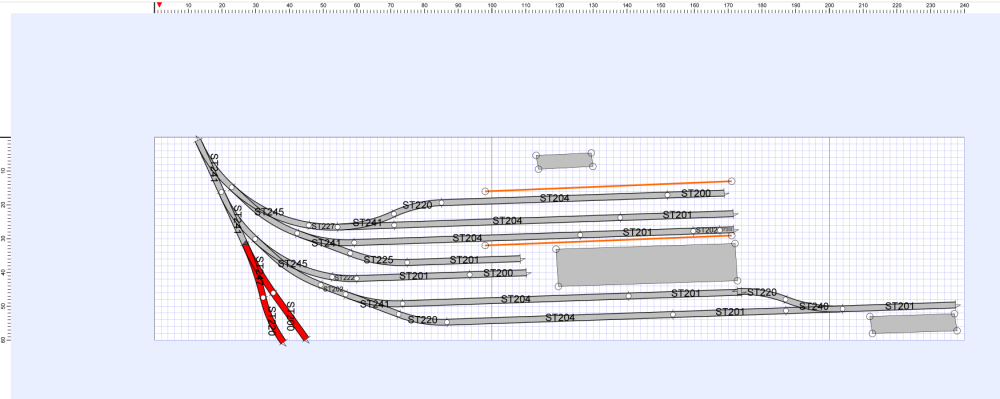
Task: Select the topmost diagonal ST241 turnout
Action: click(213, 168)
